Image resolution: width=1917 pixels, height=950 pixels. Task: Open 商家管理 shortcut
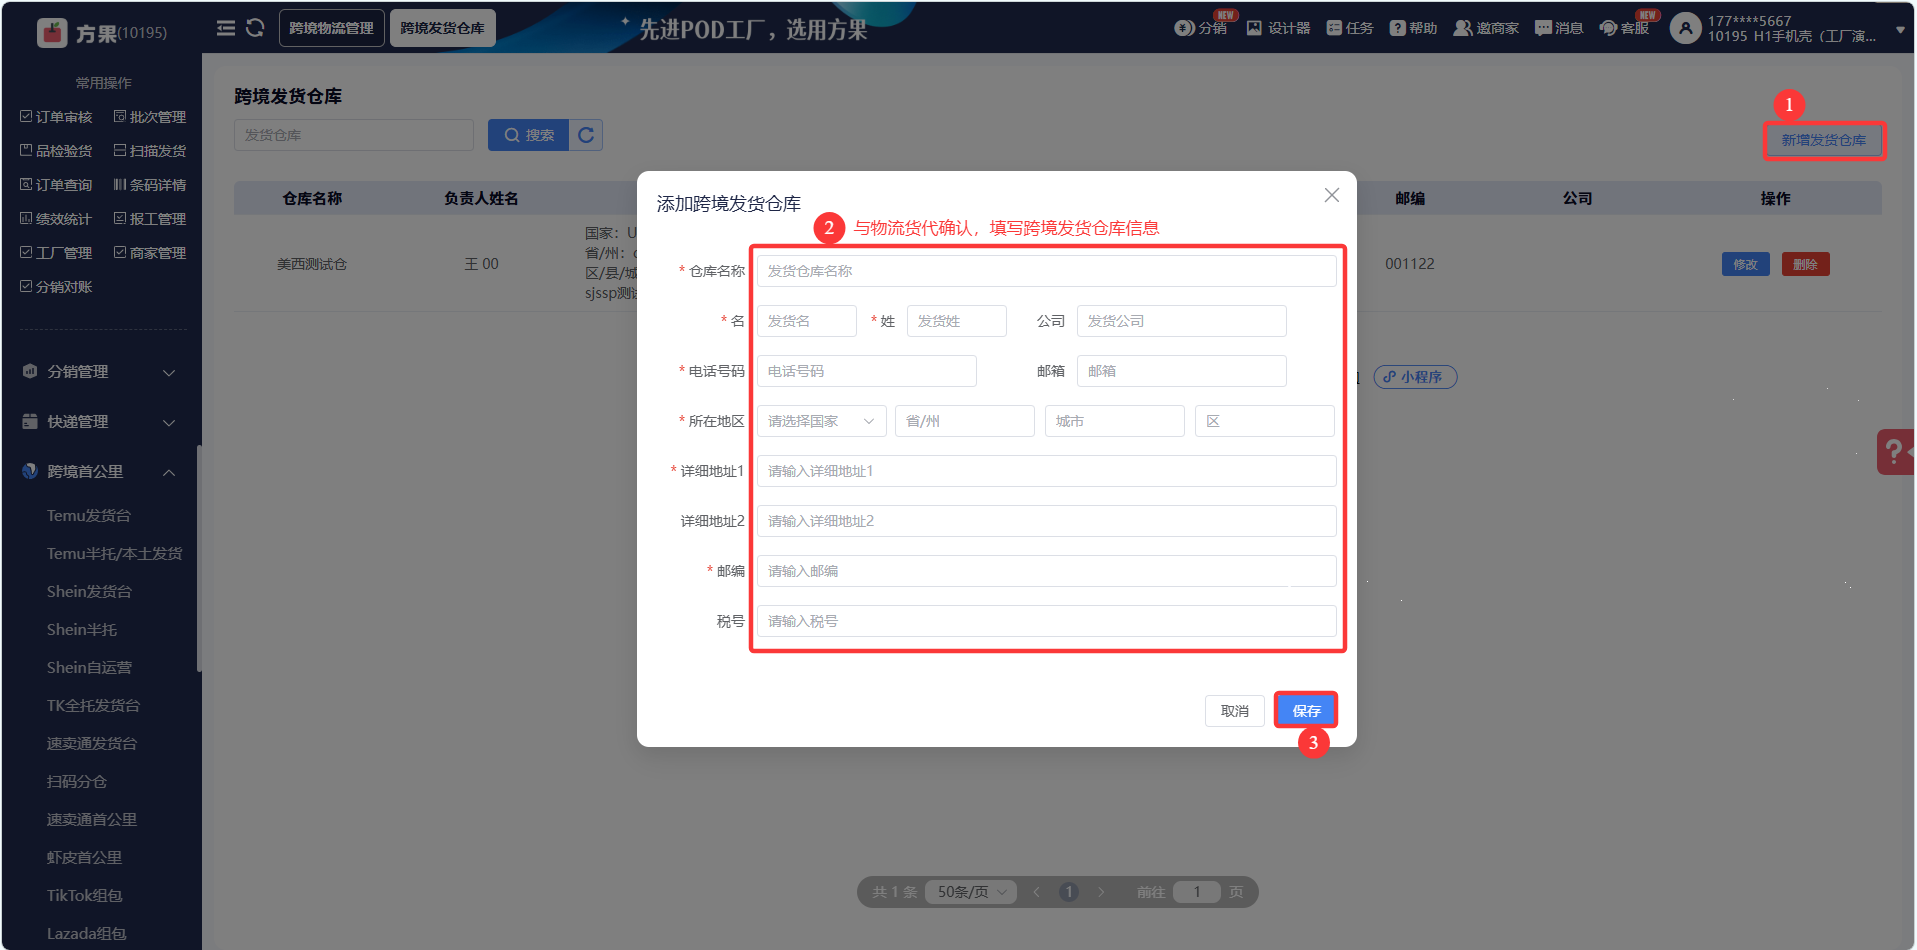point(150,253)
